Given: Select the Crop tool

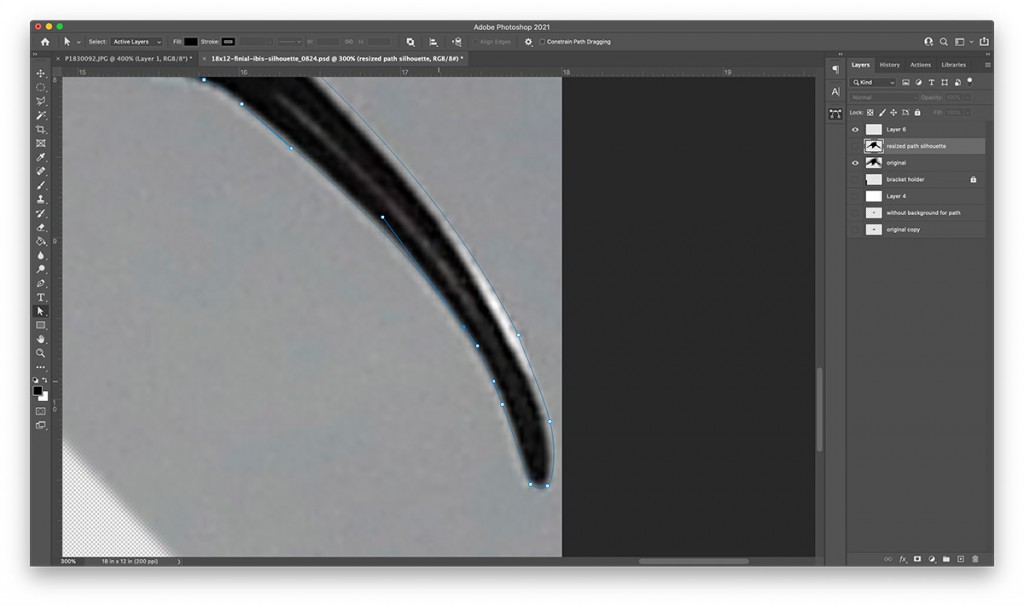Looking at the screenshot, I should click(41, 131).
